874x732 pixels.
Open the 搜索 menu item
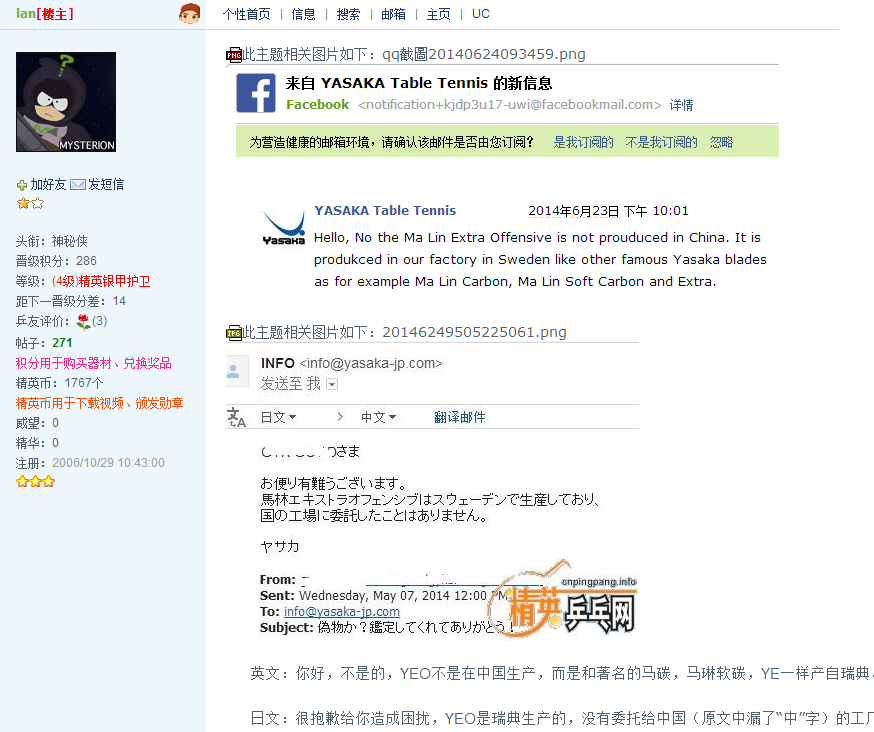[x=348, y=14]
